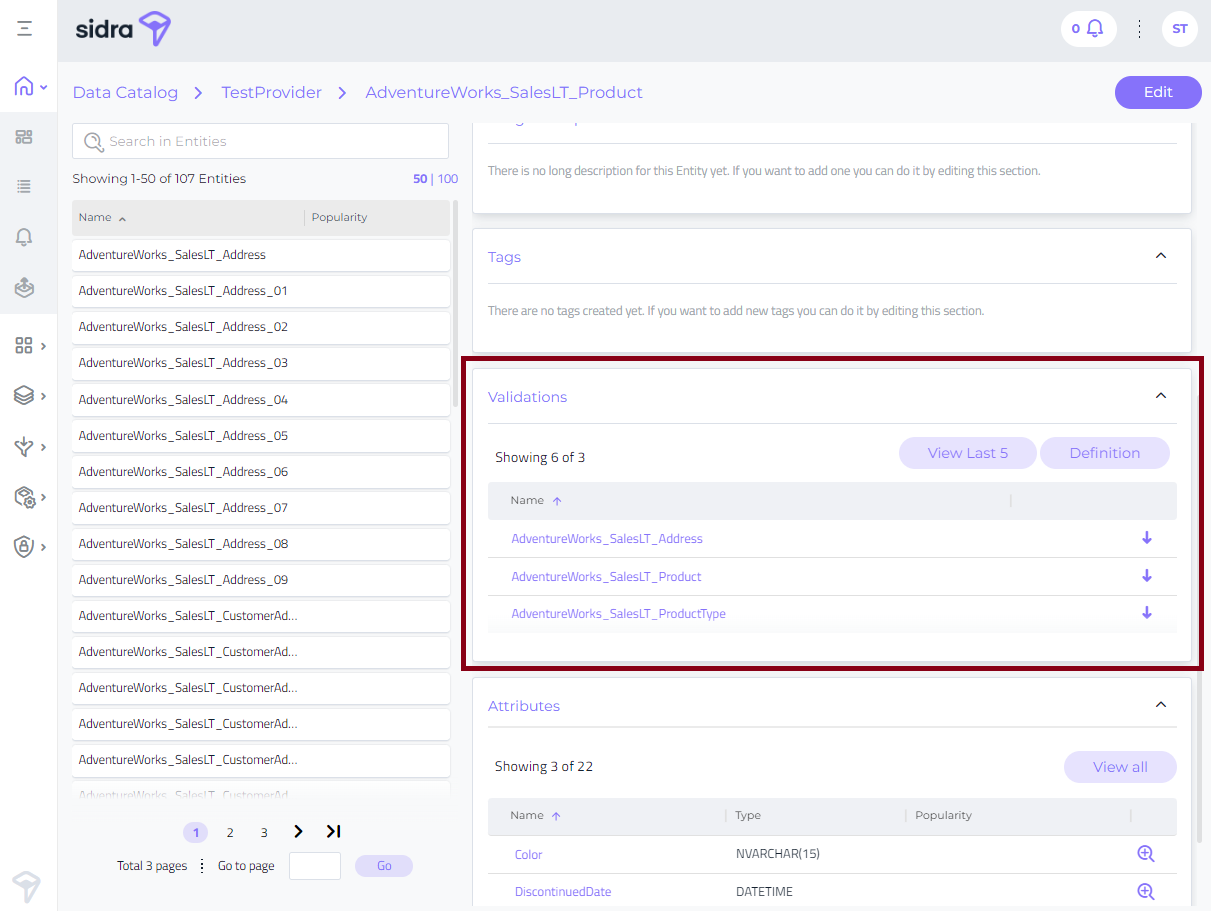Collapse the Tags section
Image resolution: width=1211 pixels, height=911 pixels.
(1160, 256)
